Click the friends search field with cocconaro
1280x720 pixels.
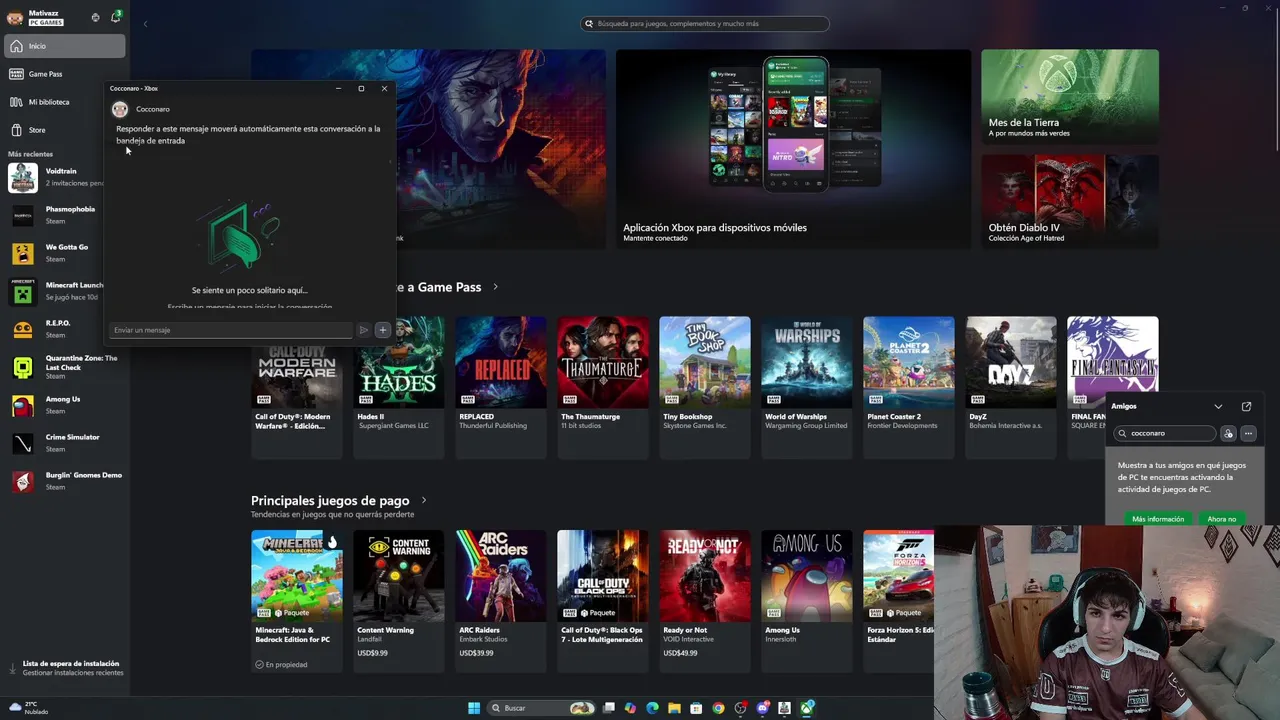click(x=1166, y=434)
